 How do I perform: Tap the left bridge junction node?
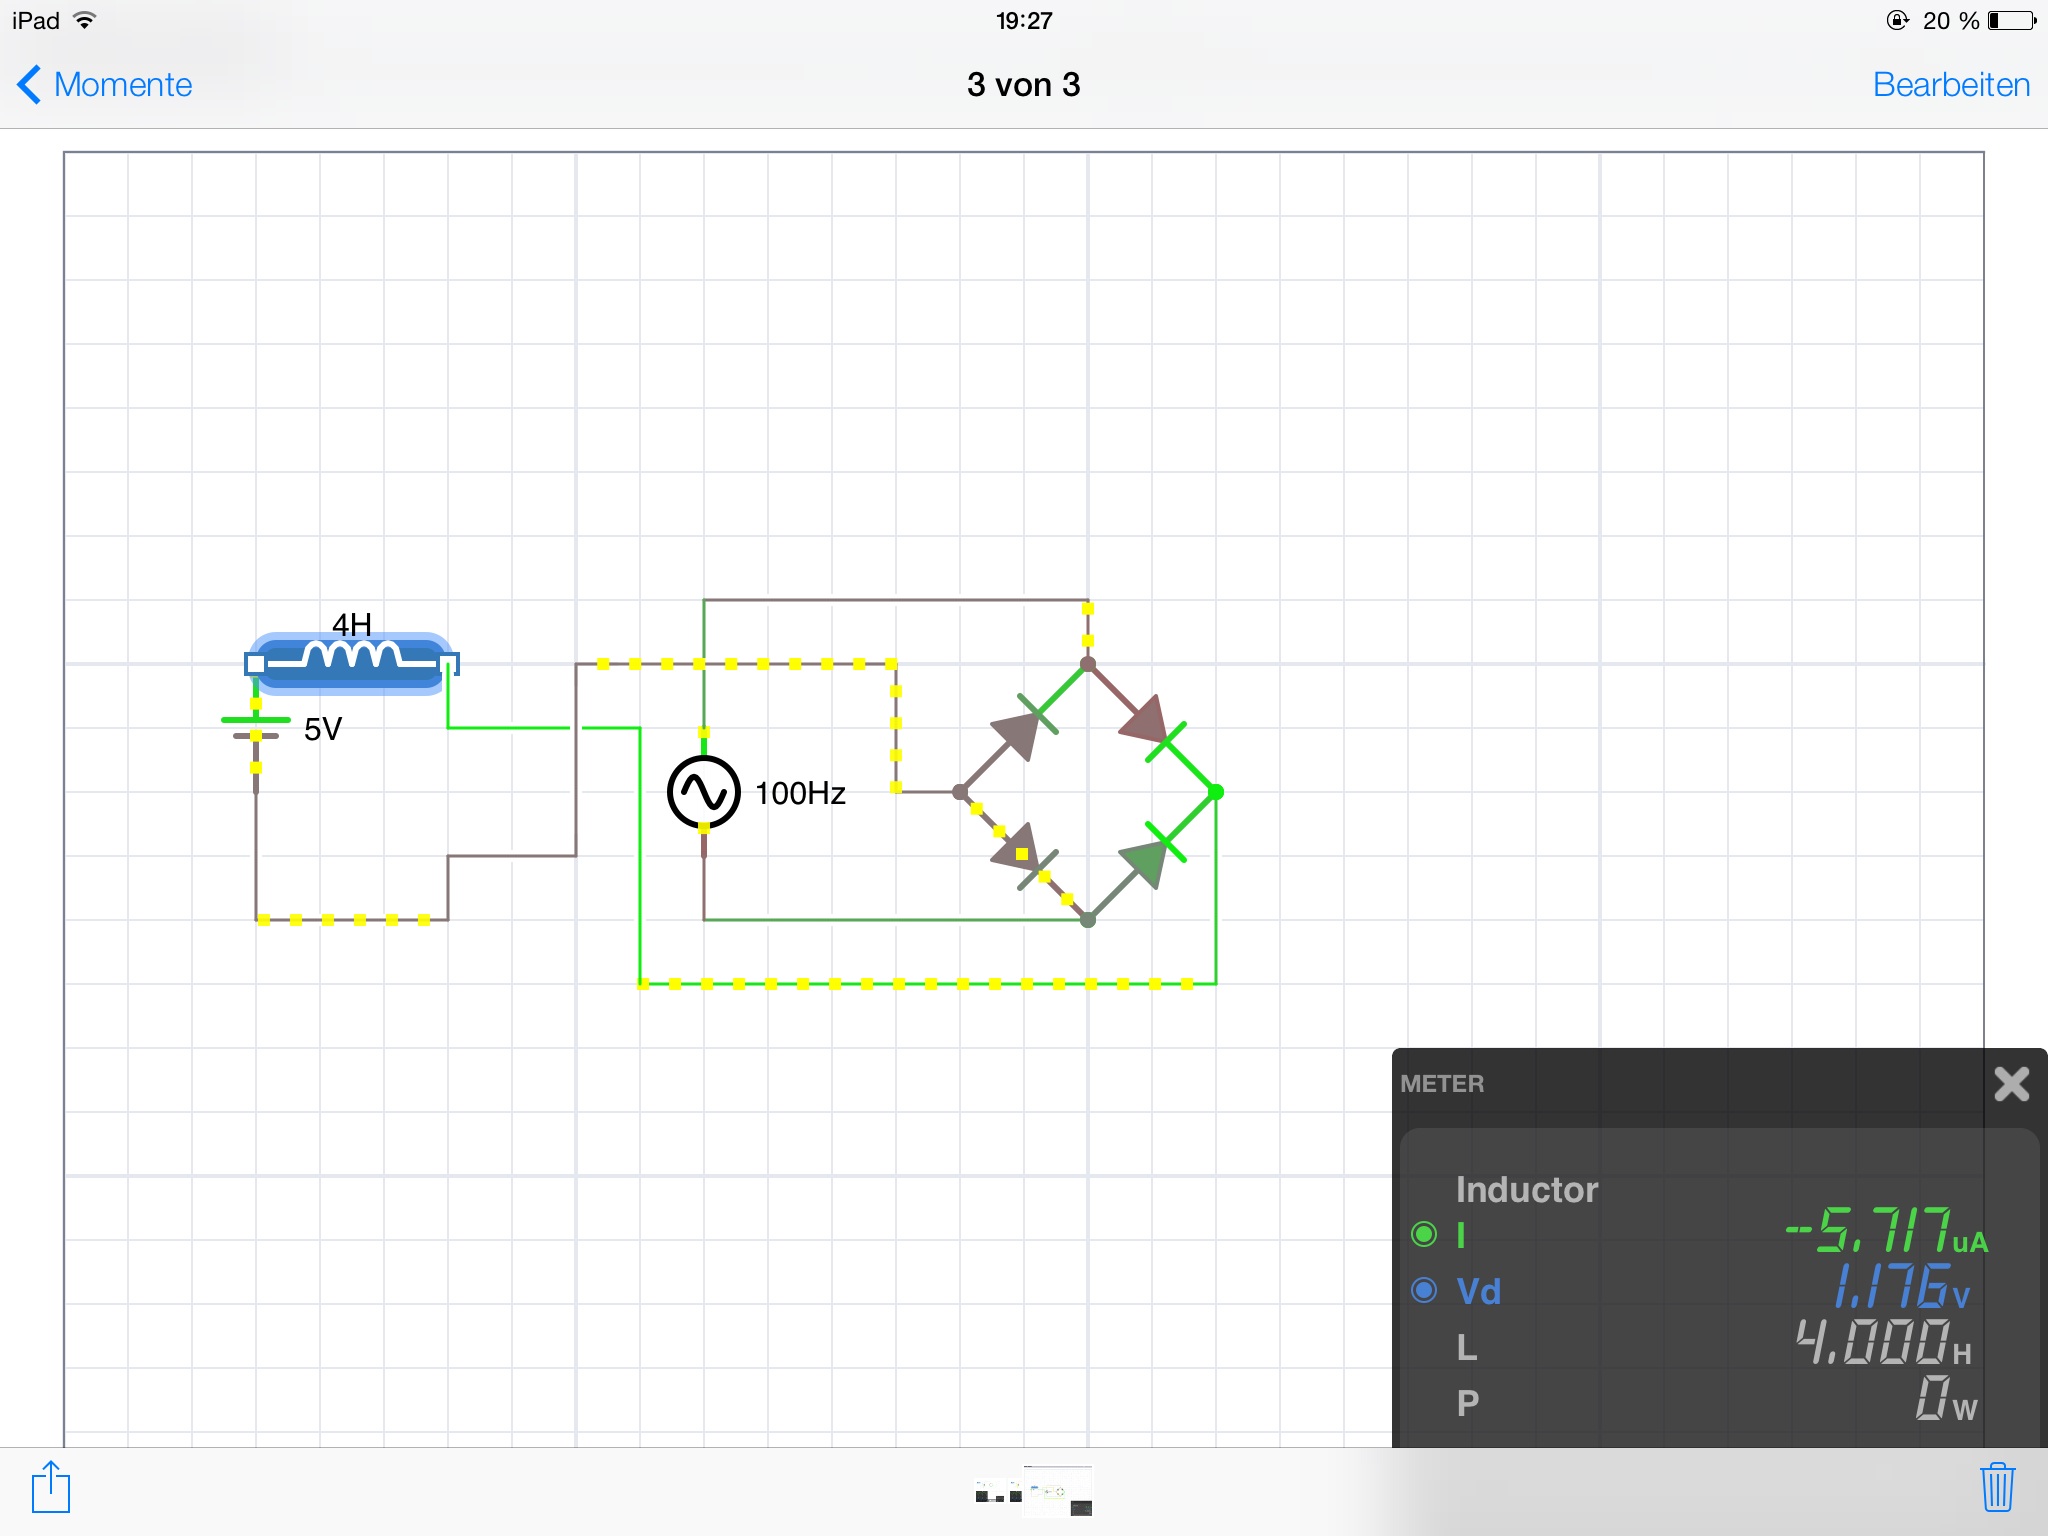click(x=960, y=792)
